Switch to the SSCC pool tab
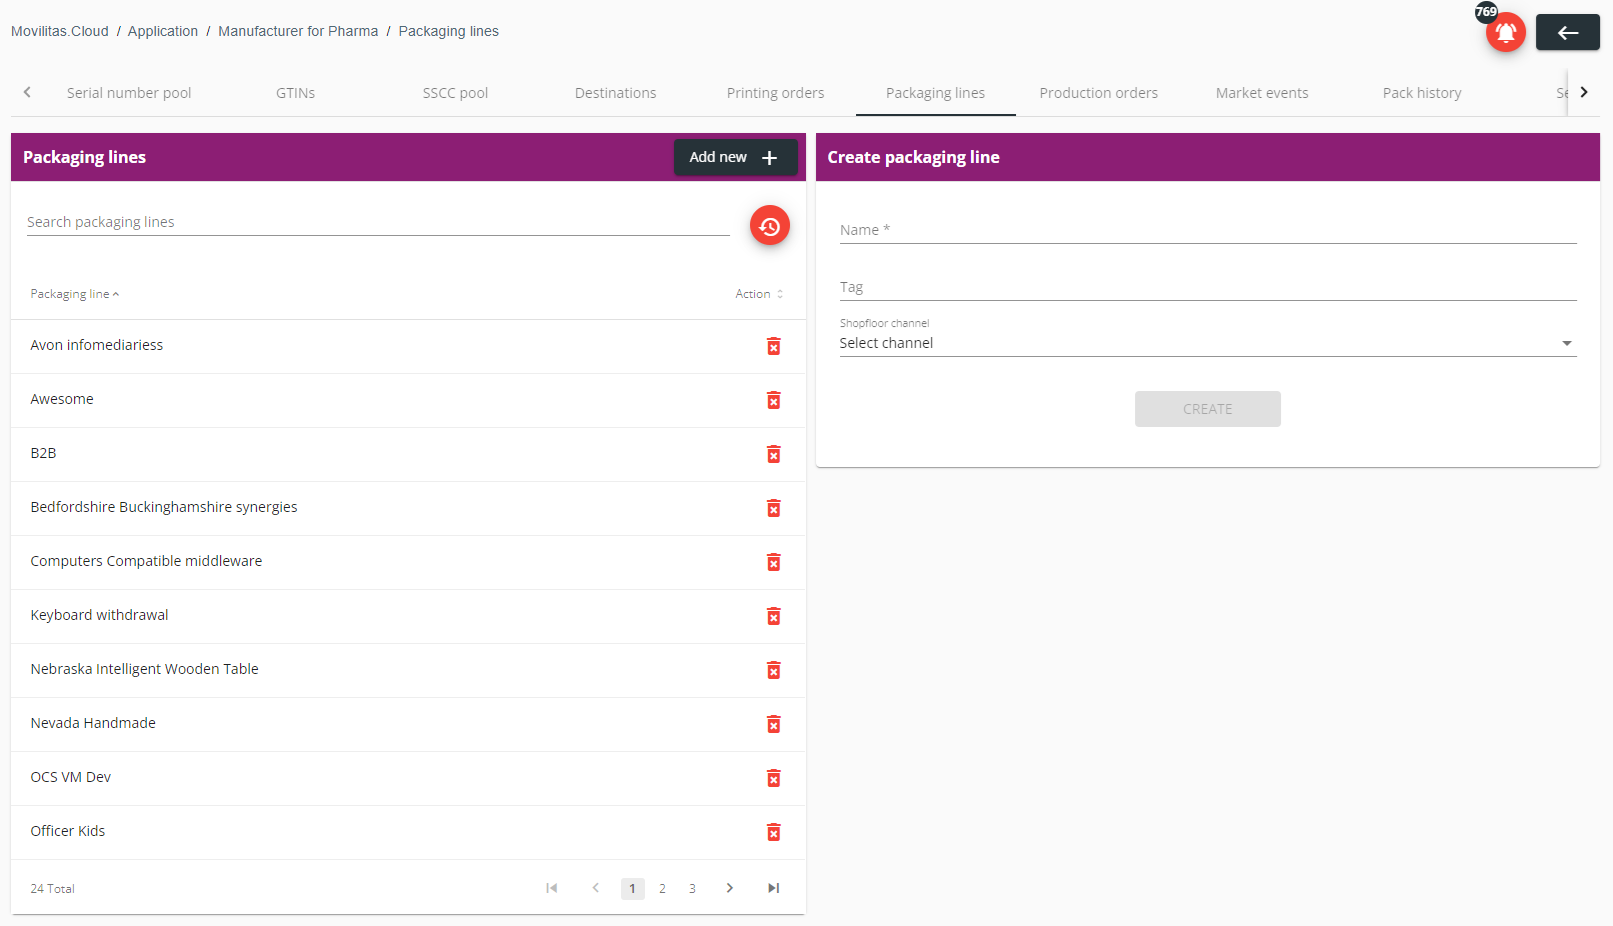The width and height of the screenshot is (1613, 926). click(x=456, y=93)
